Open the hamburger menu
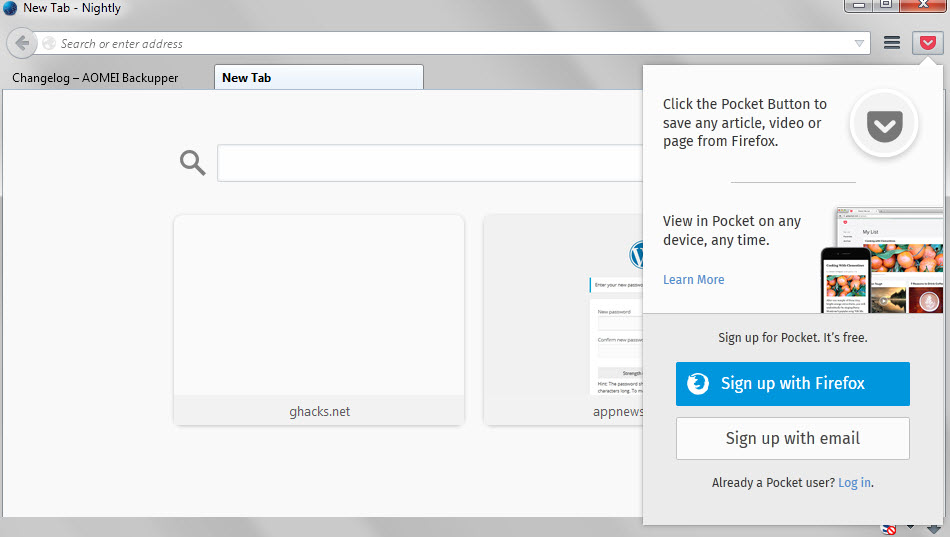The height and width of the screenshot is (537, 950). (x=891, y=42)
